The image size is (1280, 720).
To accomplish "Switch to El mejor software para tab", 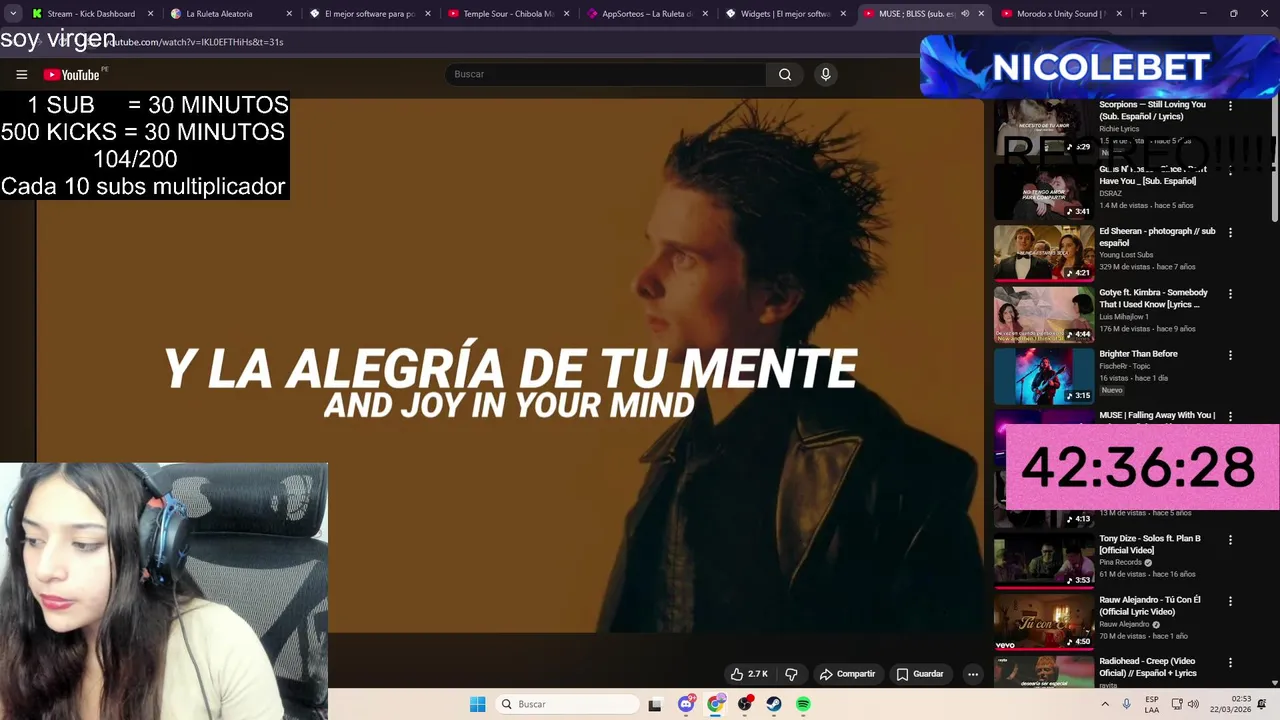I will click(x=370, y=14).
